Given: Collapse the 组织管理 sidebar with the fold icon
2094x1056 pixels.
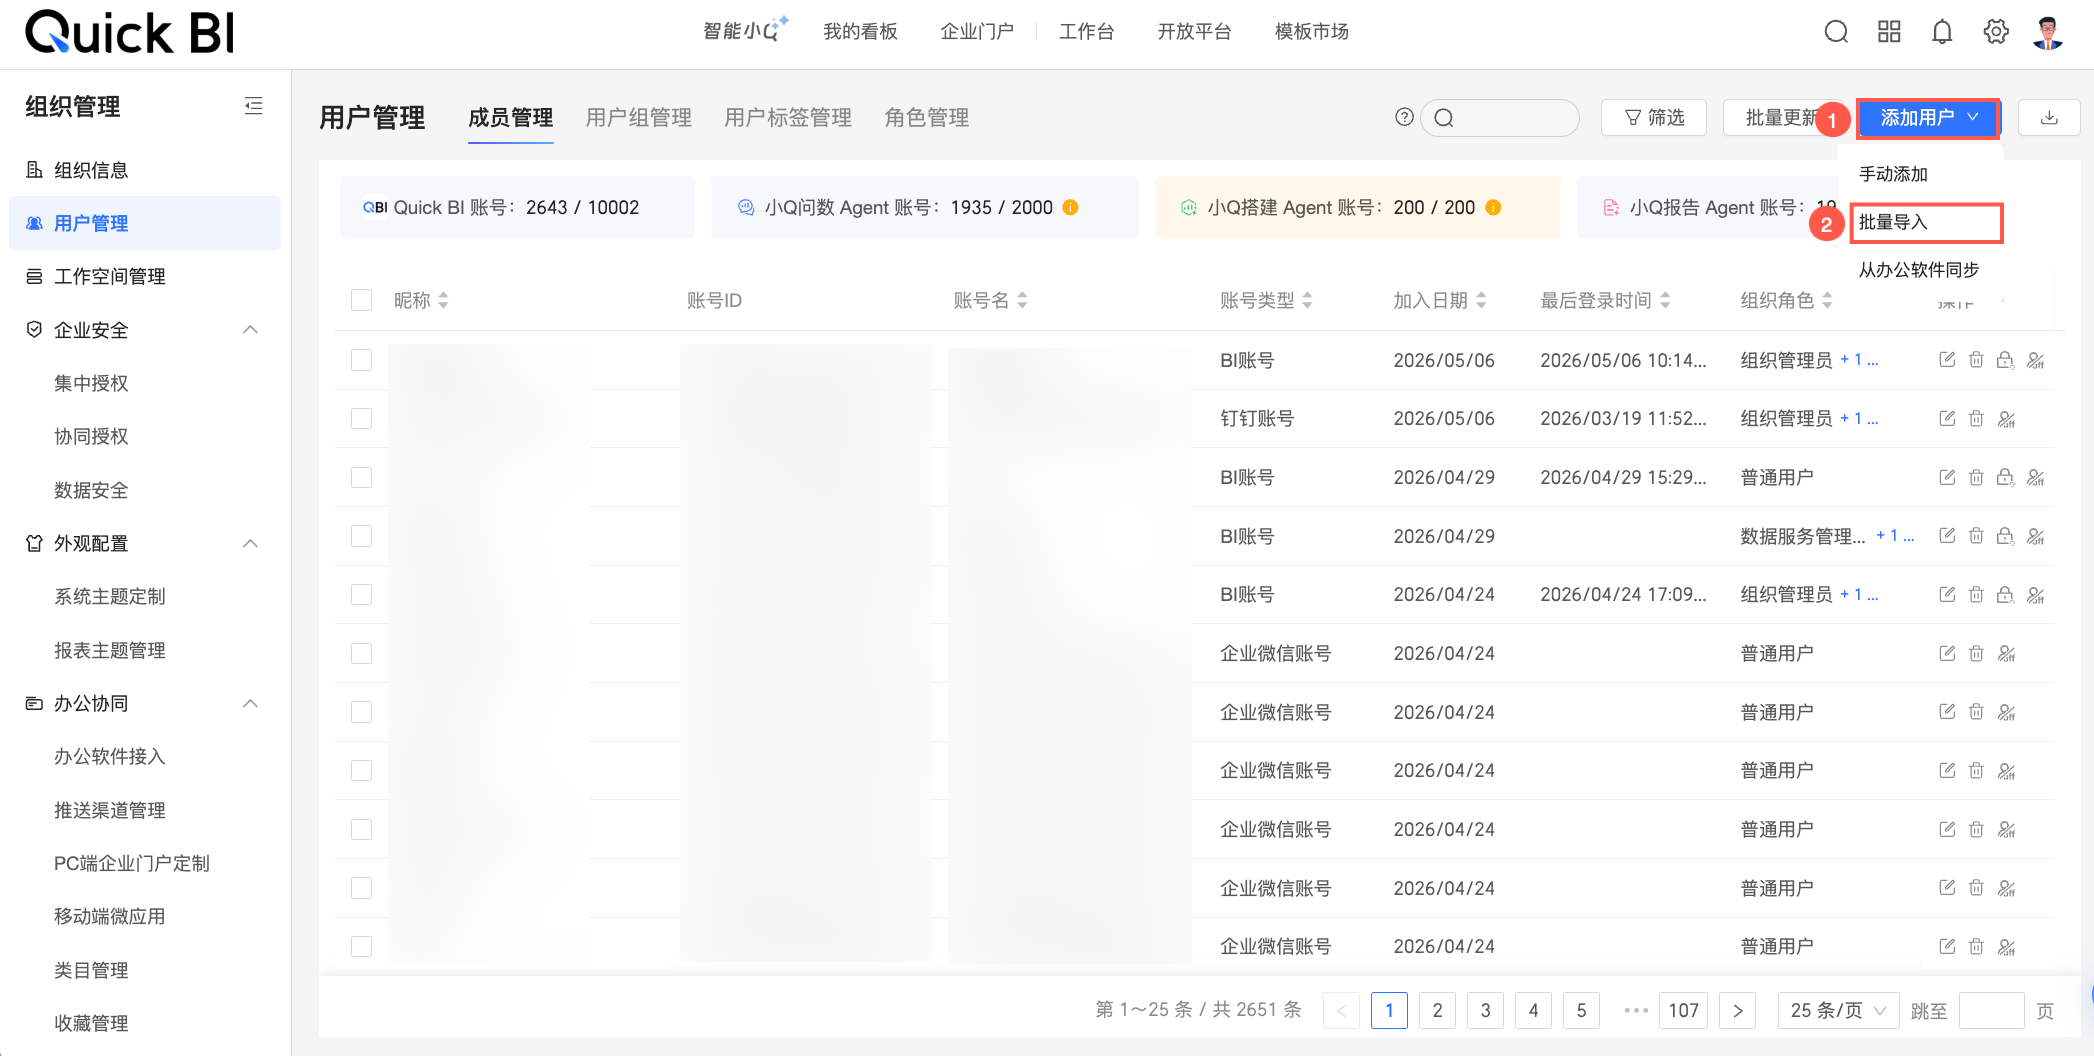Looking at the screenshot, I should (254, 106).
